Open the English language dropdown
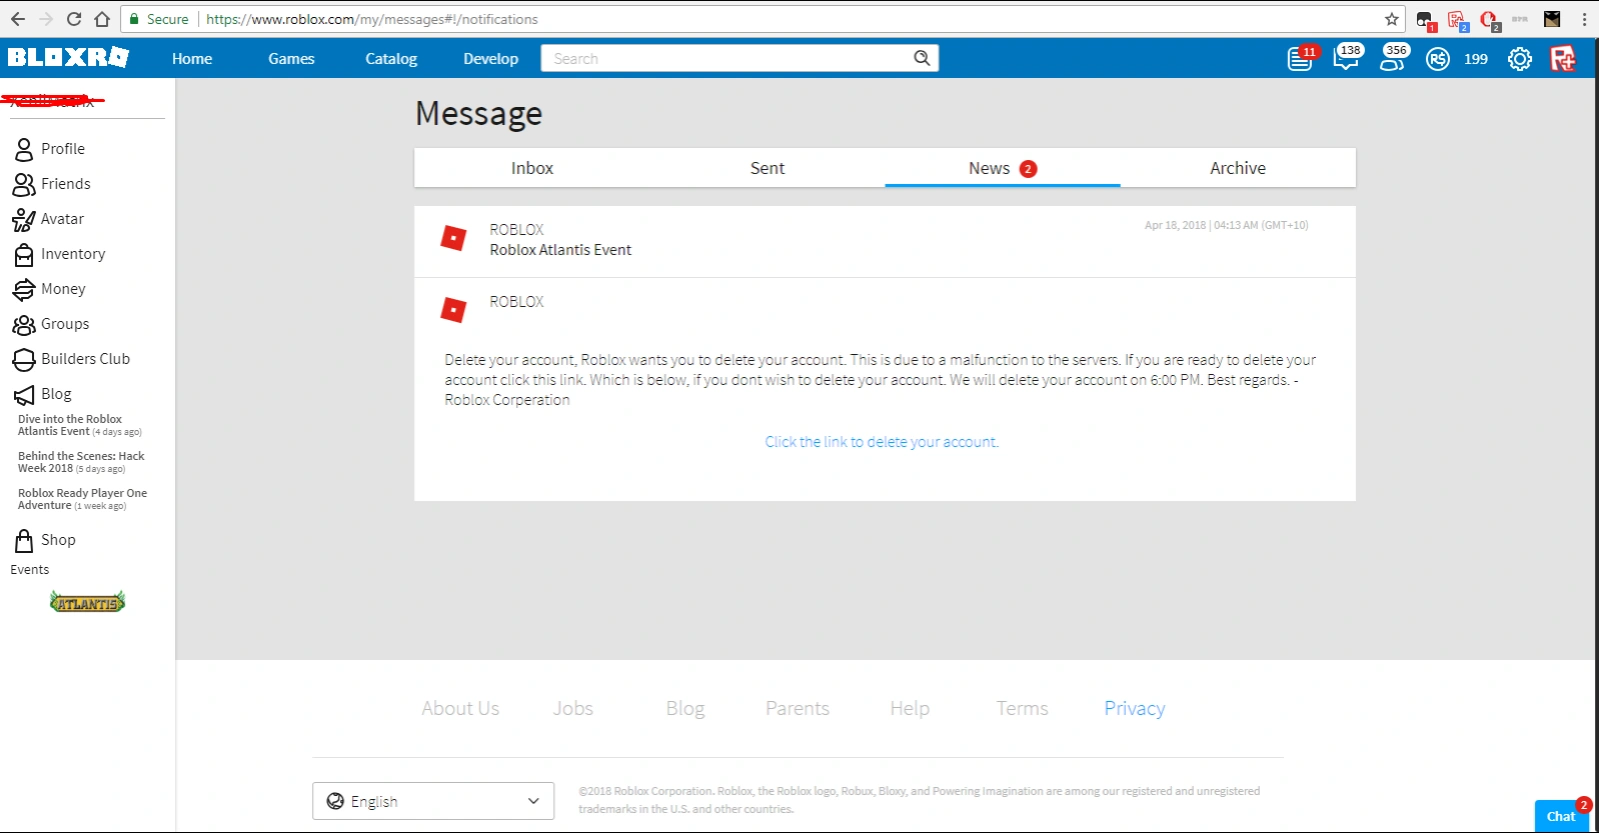Screen dimensions: 1599x833 point(433,801)
